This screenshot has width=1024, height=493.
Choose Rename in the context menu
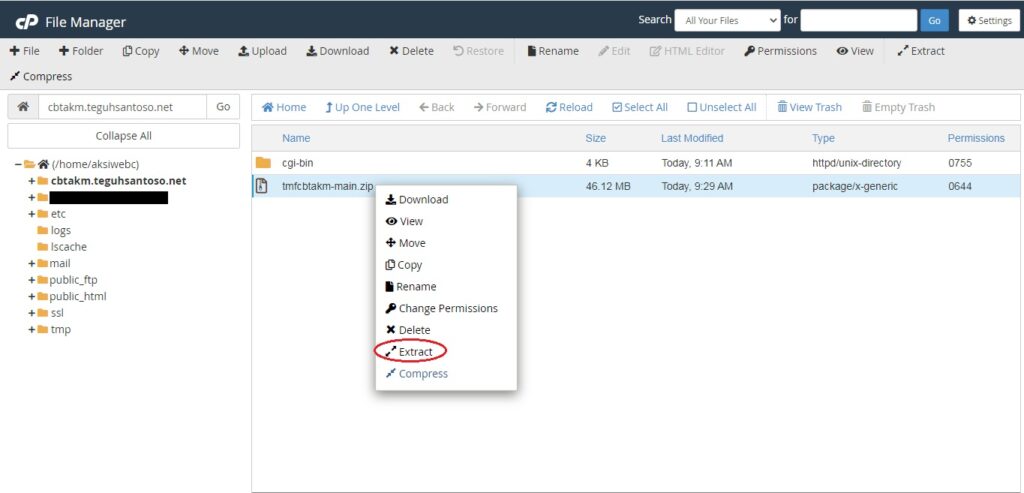pyautogui.click(x=411, y=287)
